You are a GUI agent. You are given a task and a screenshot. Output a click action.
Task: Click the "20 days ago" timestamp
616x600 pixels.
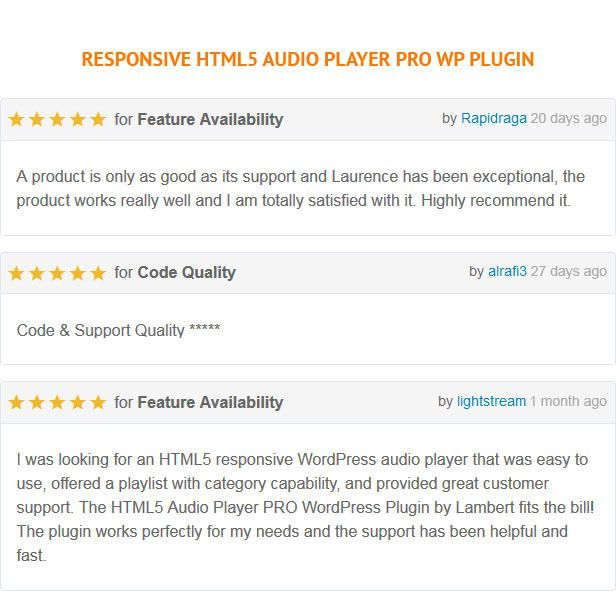(x=568, y=118)
